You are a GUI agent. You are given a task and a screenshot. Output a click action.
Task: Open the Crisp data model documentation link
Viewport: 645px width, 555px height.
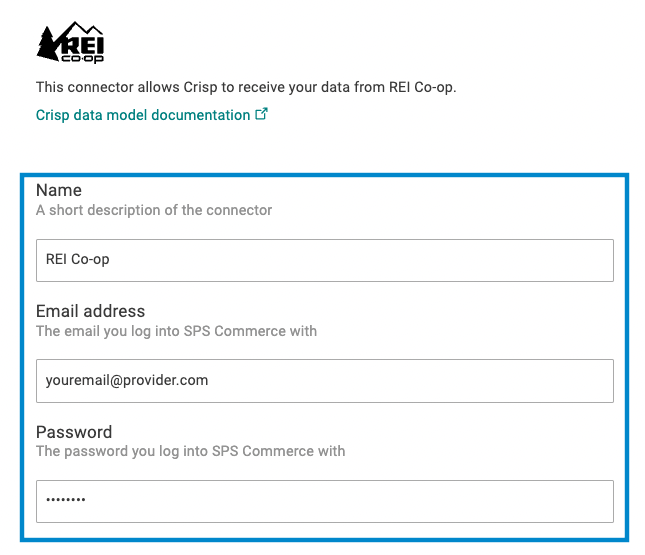[152, 115]
